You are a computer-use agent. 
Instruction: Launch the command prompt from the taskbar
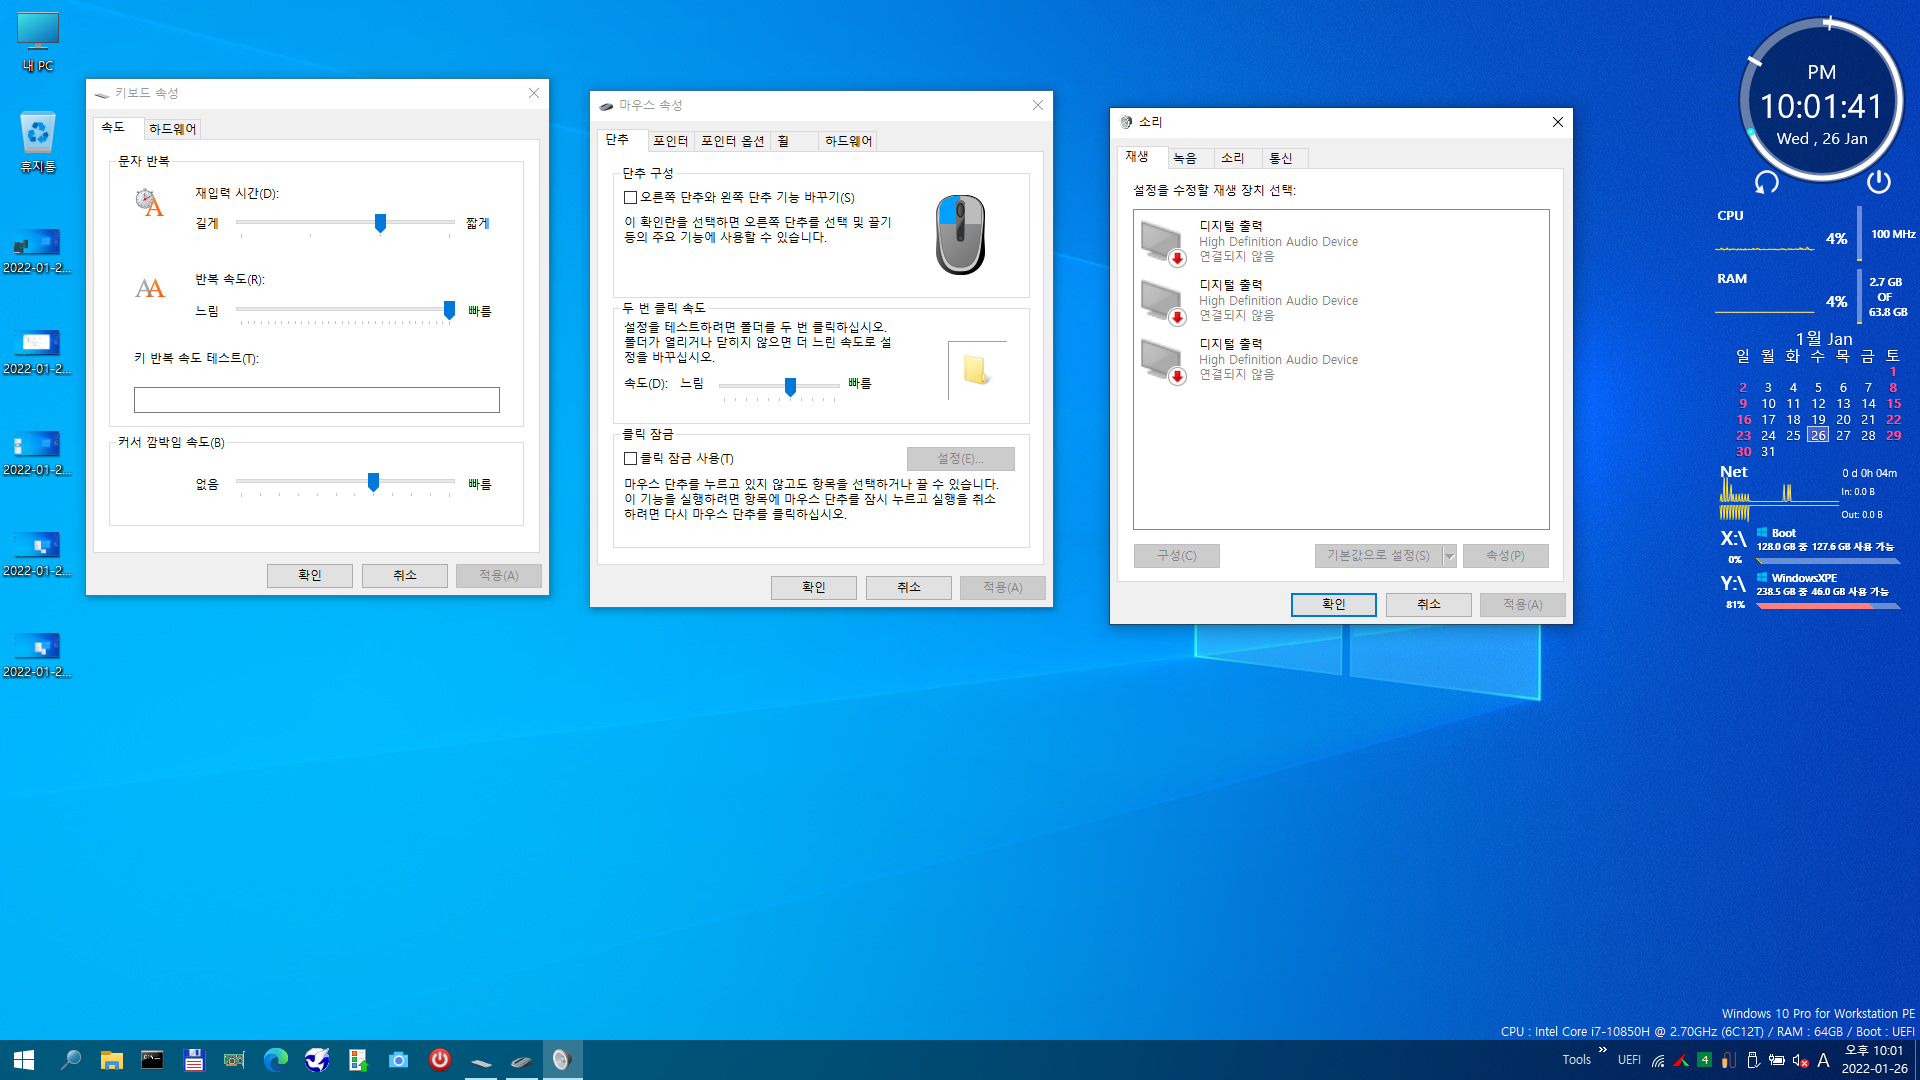coord(152,1060)
